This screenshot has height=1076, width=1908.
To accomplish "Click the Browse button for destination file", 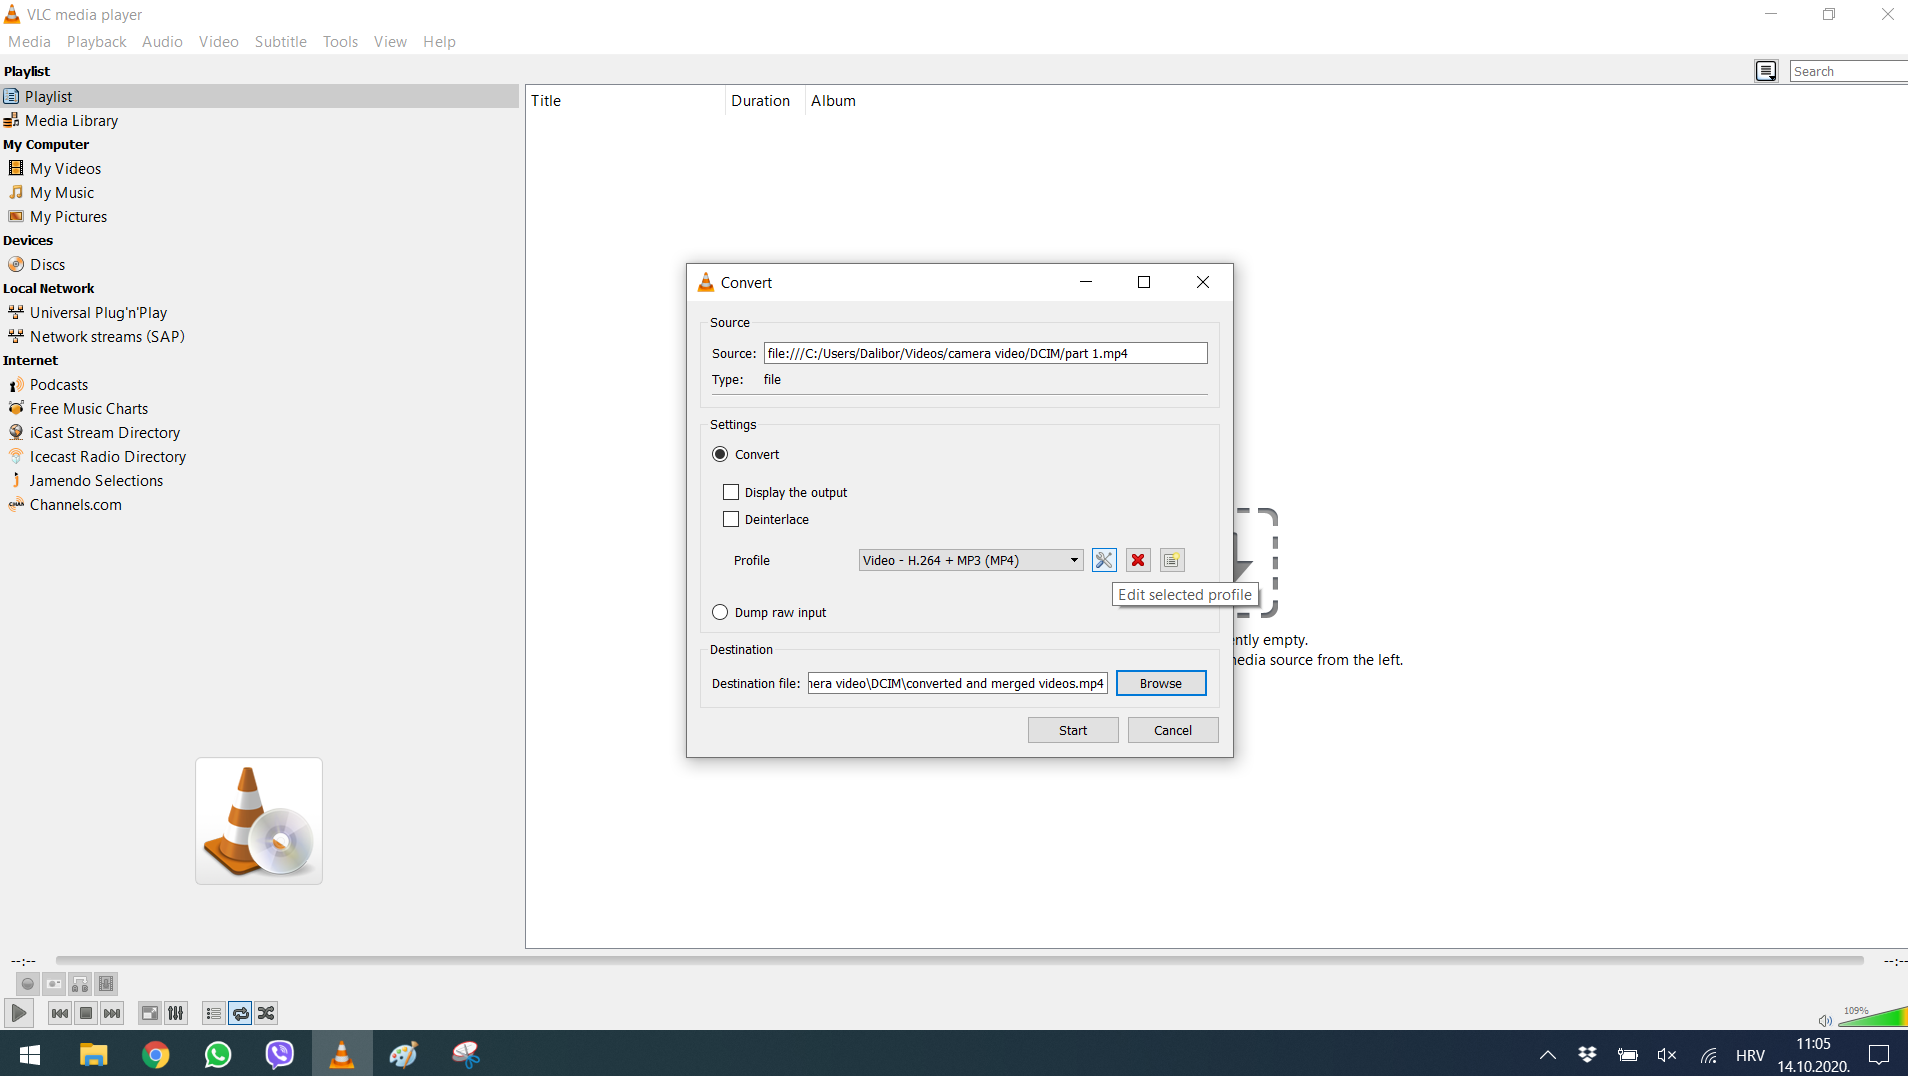I will tap(1161, 683).
